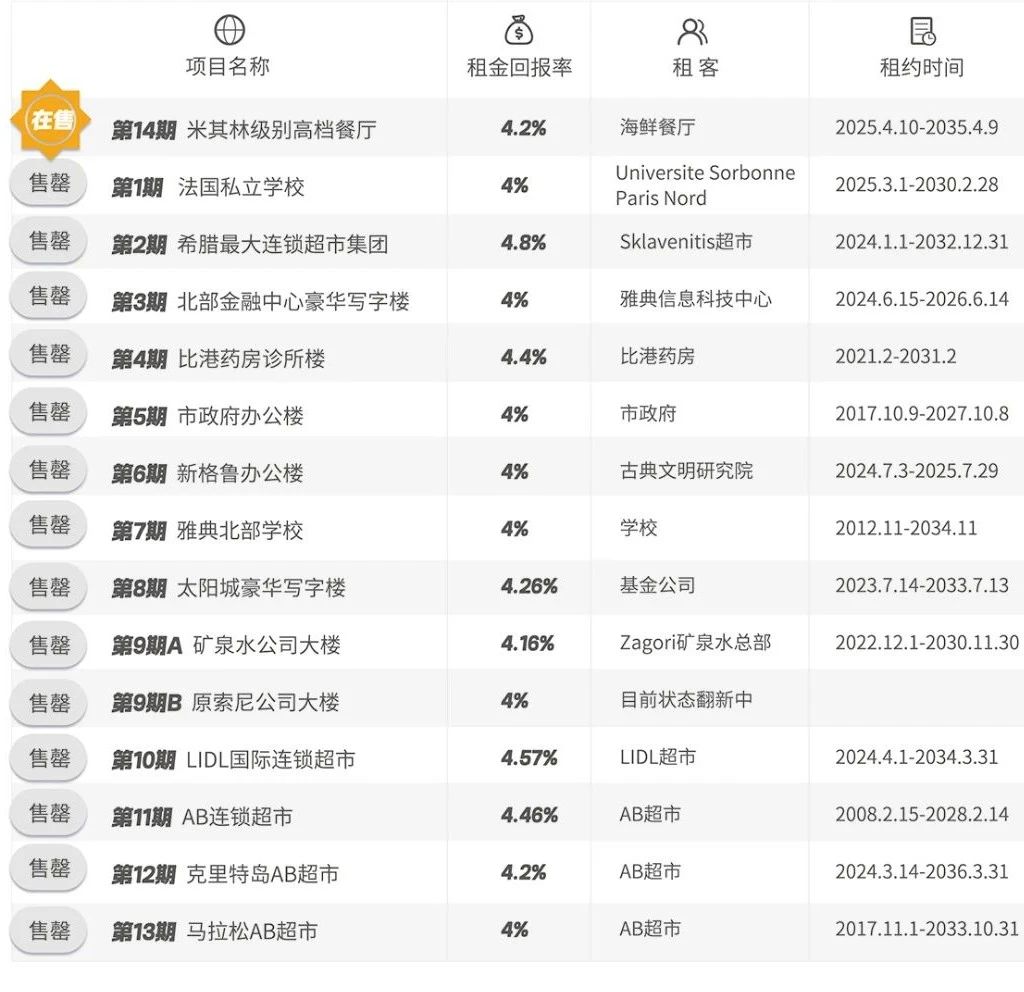This screenshot has width=1024, height=992.
Task: Click the 项目名称 column header
Action: (x=227, y=66)
